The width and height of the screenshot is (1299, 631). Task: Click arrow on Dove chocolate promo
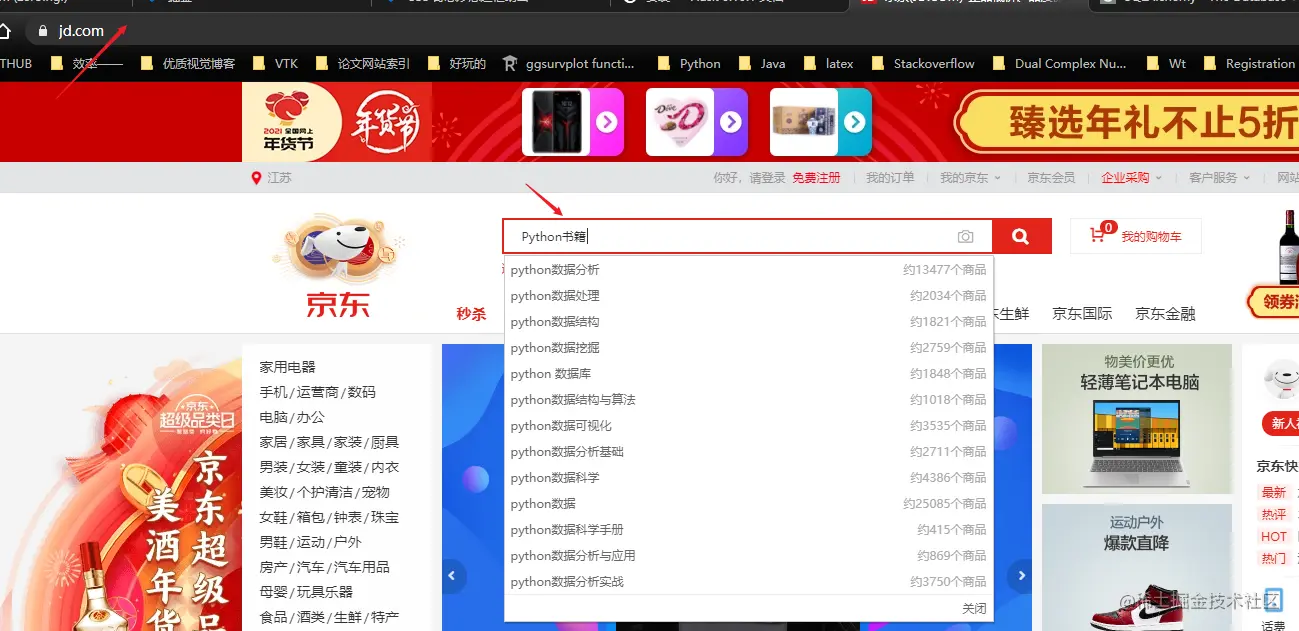[731, 122]
